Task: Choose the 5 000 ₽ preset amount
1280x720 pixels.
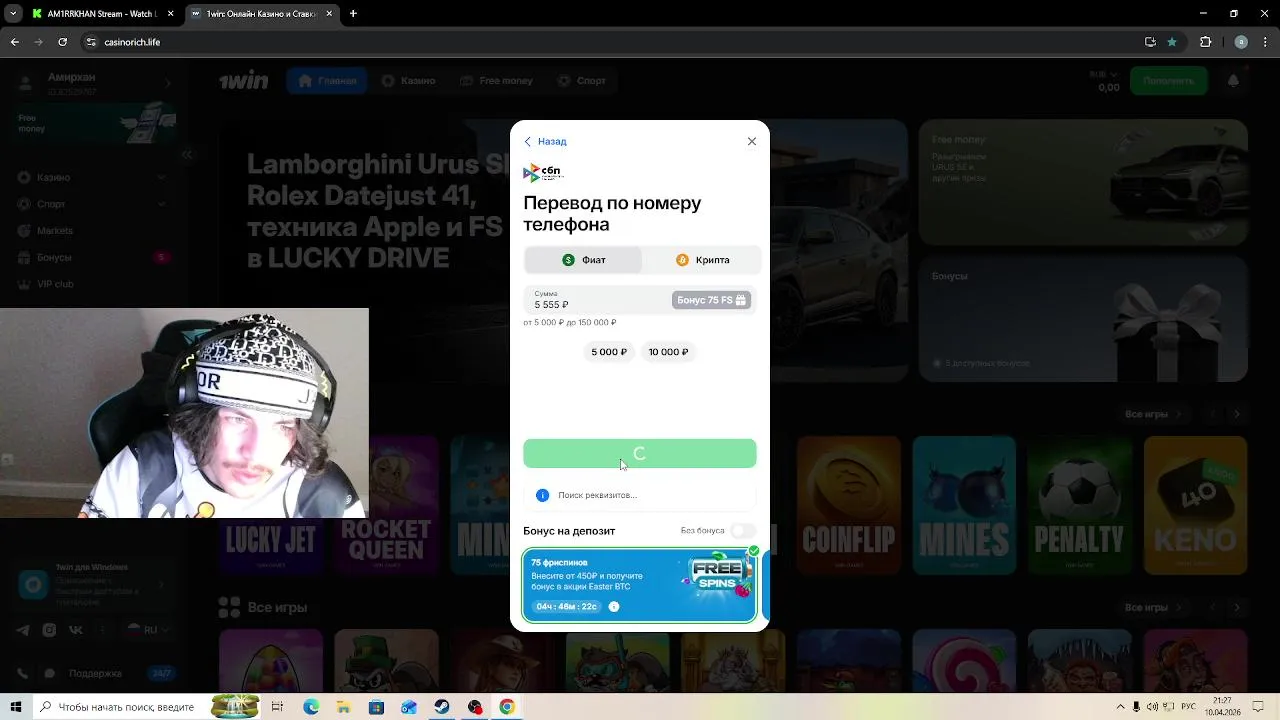Action: coord(609,352)
